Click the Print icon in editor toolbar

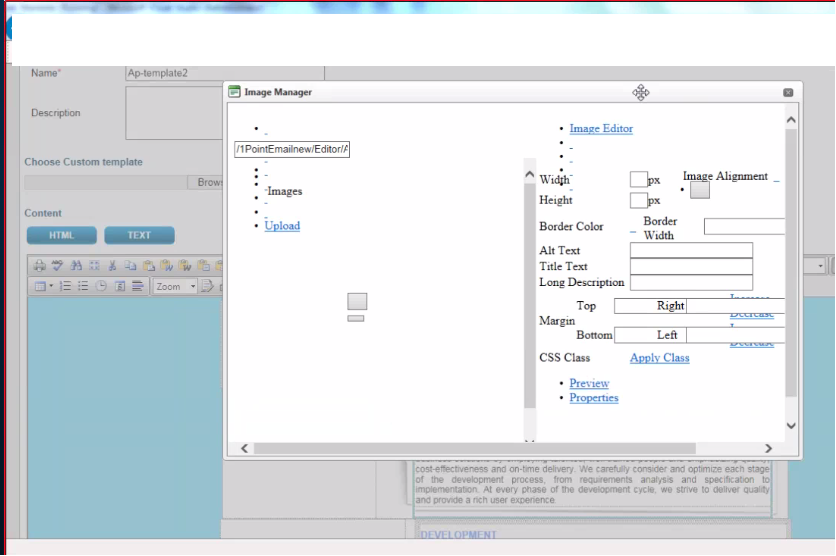[39, 265]
